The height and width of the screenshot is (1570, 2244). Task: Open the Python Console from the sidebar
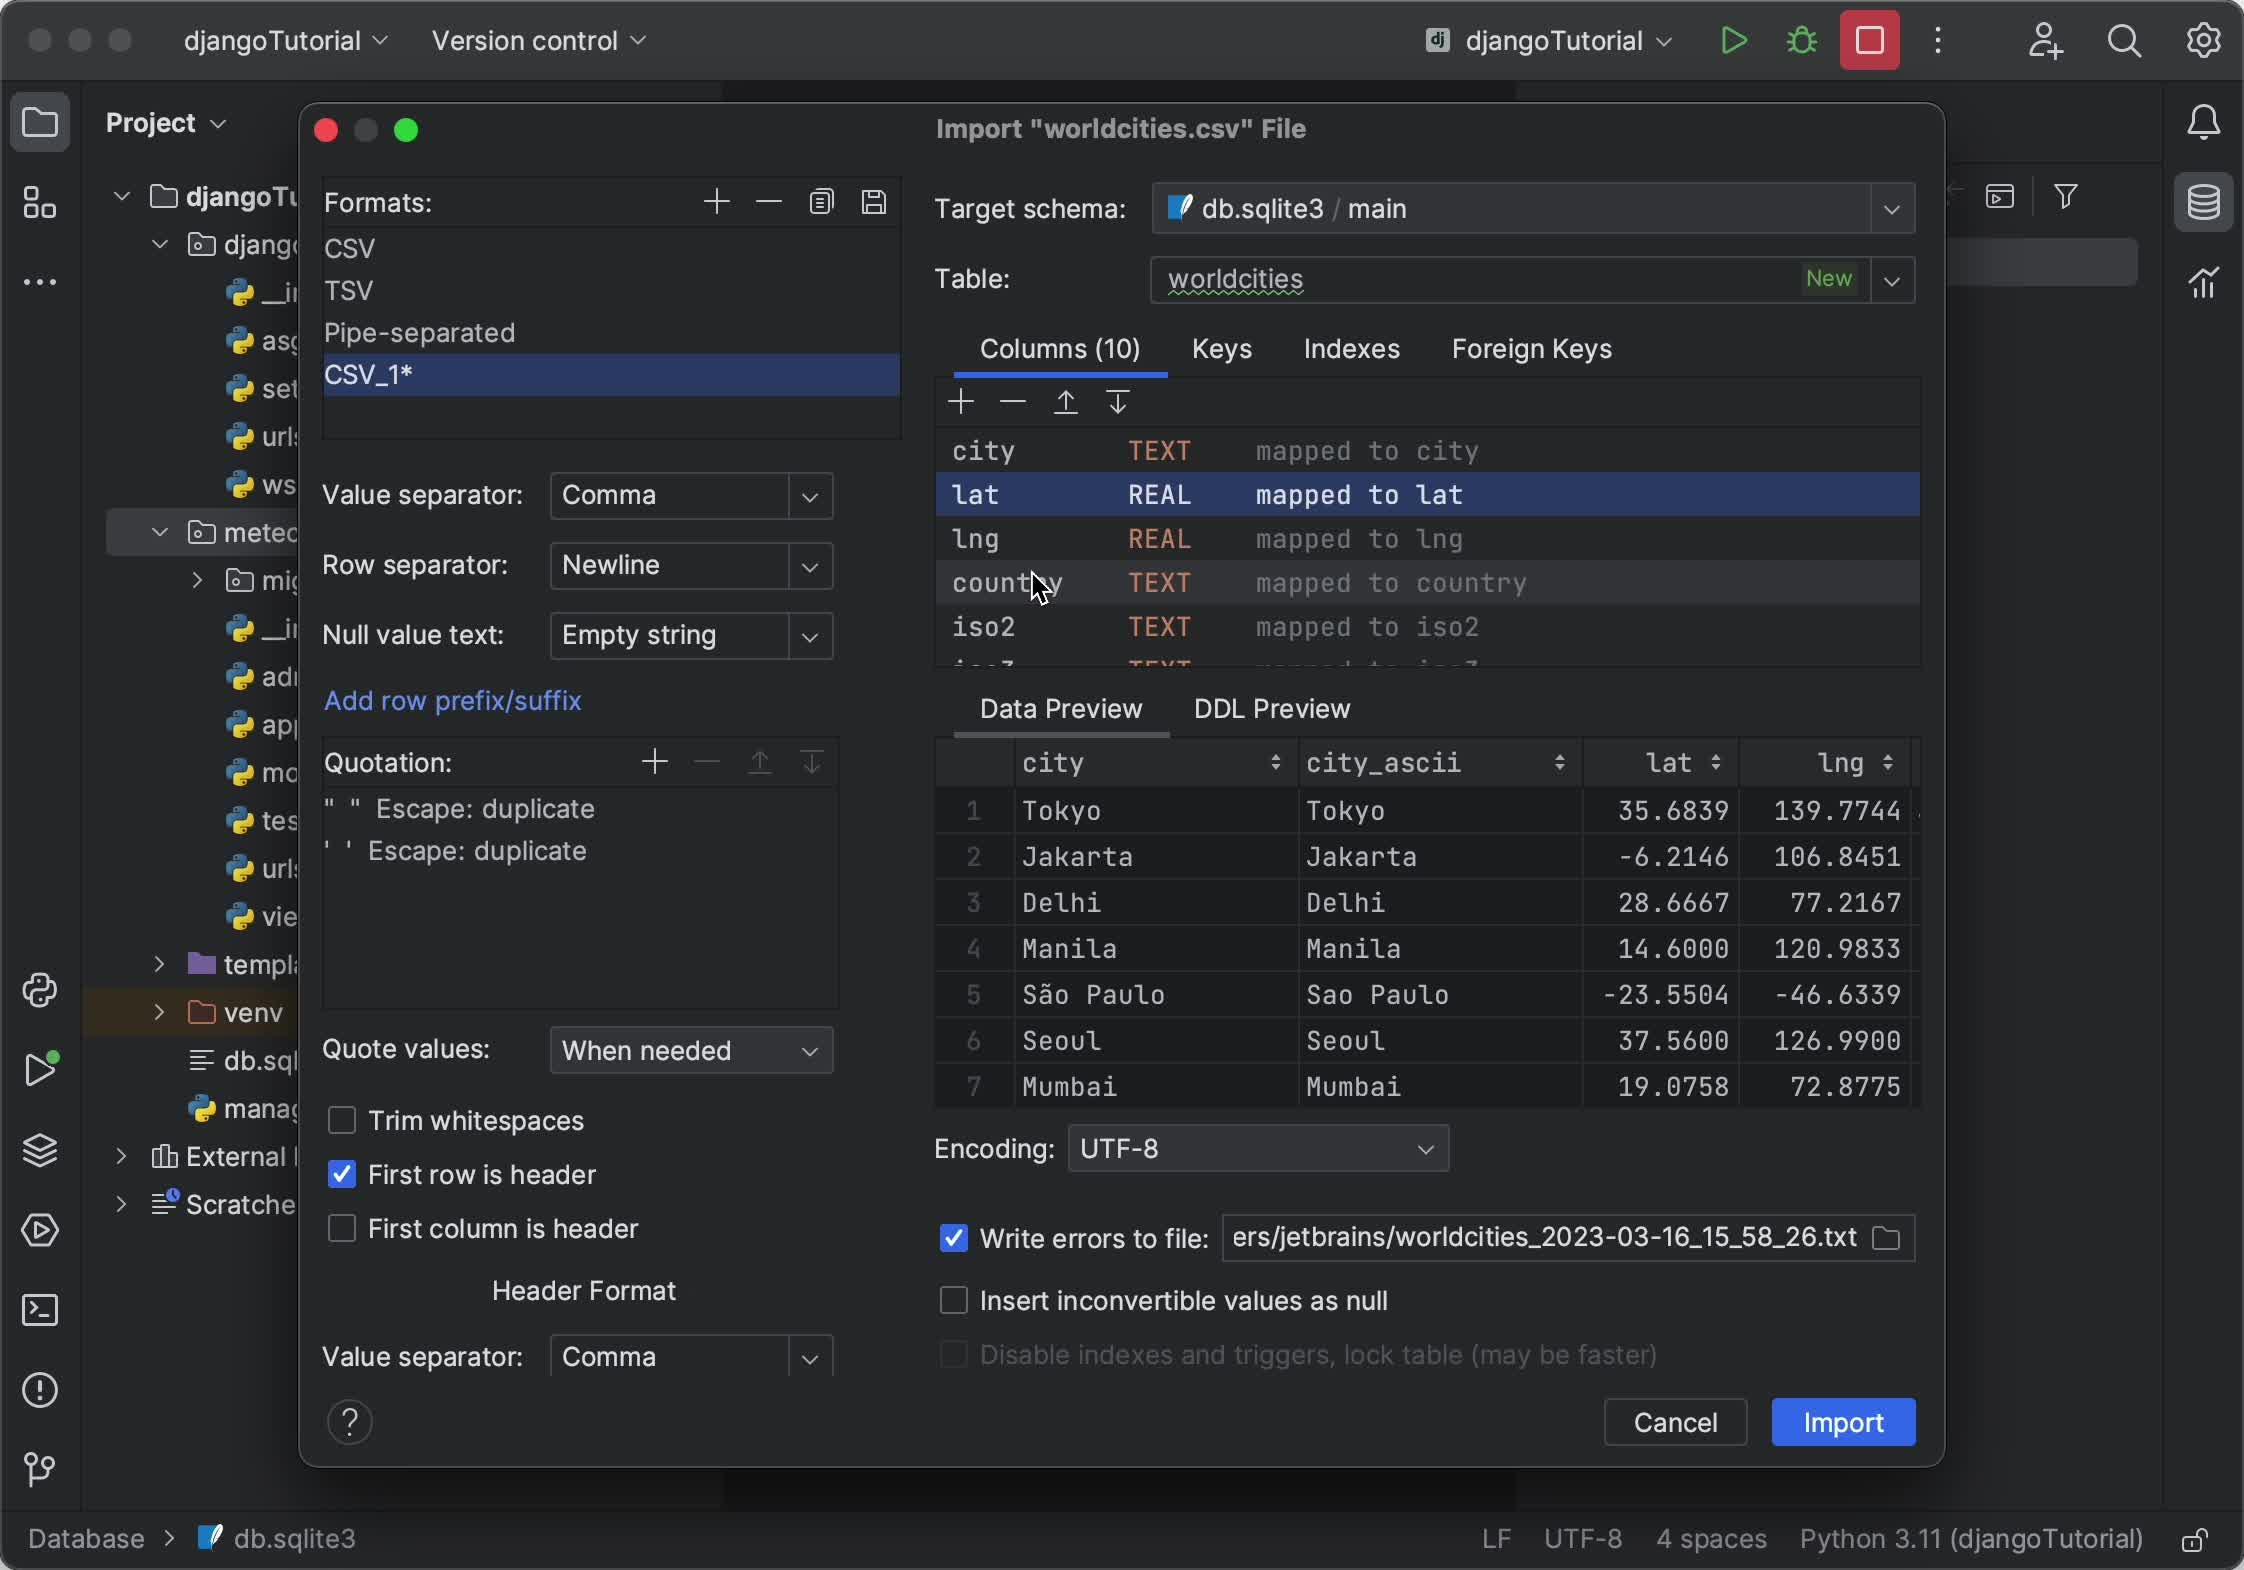(x=41, y=991)
